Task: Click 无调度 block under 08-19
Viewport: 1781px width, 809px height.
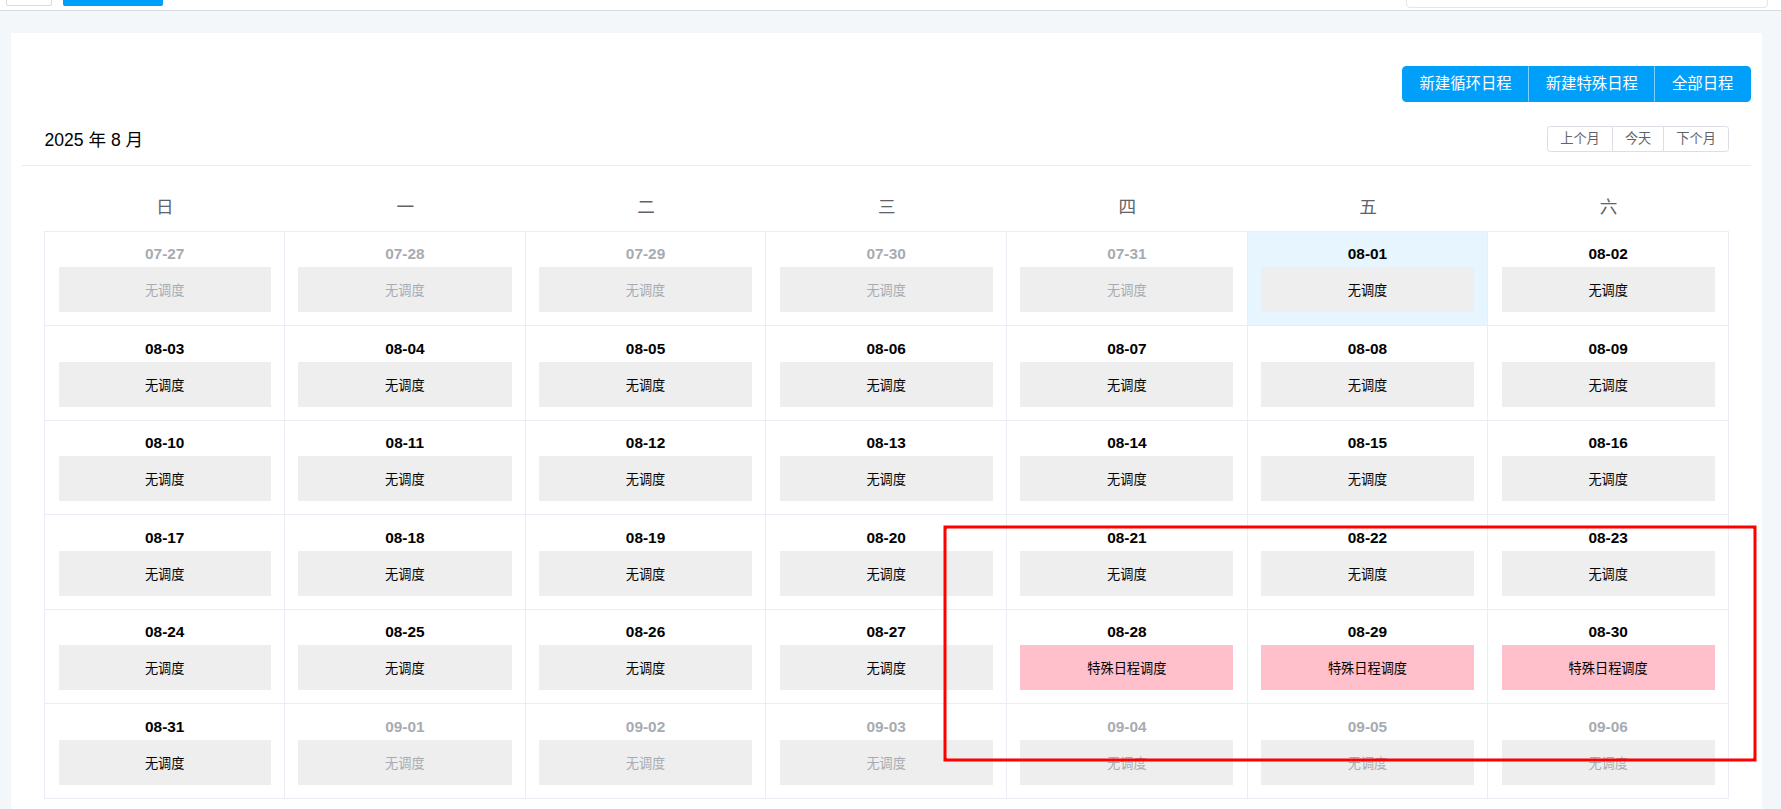Action: click(645, 574)
